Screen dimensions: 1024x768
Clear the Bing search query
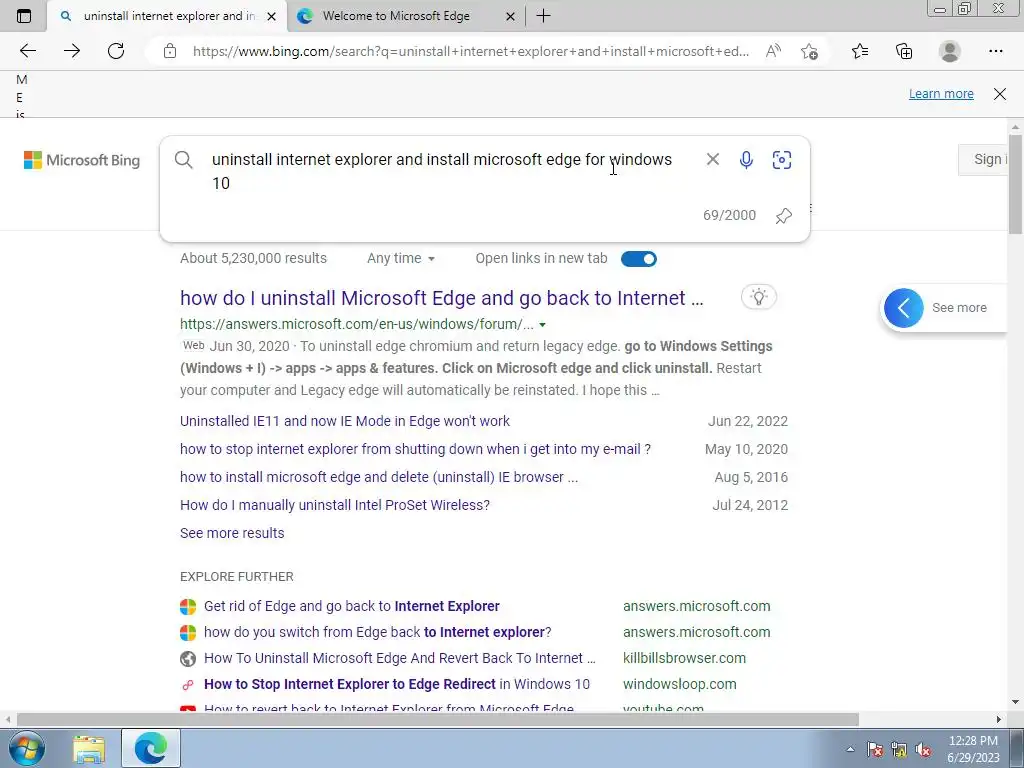pyautogui.click(x=712, y=159)
